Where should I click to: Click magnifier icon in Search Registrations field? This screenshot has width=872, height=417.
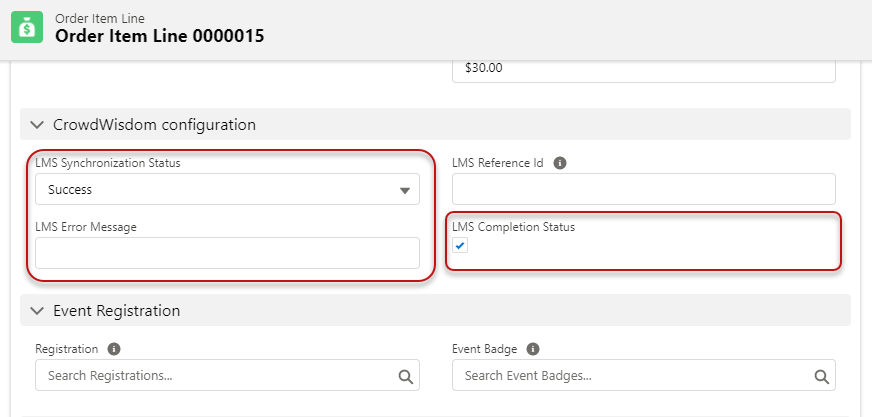coord(405,376)
